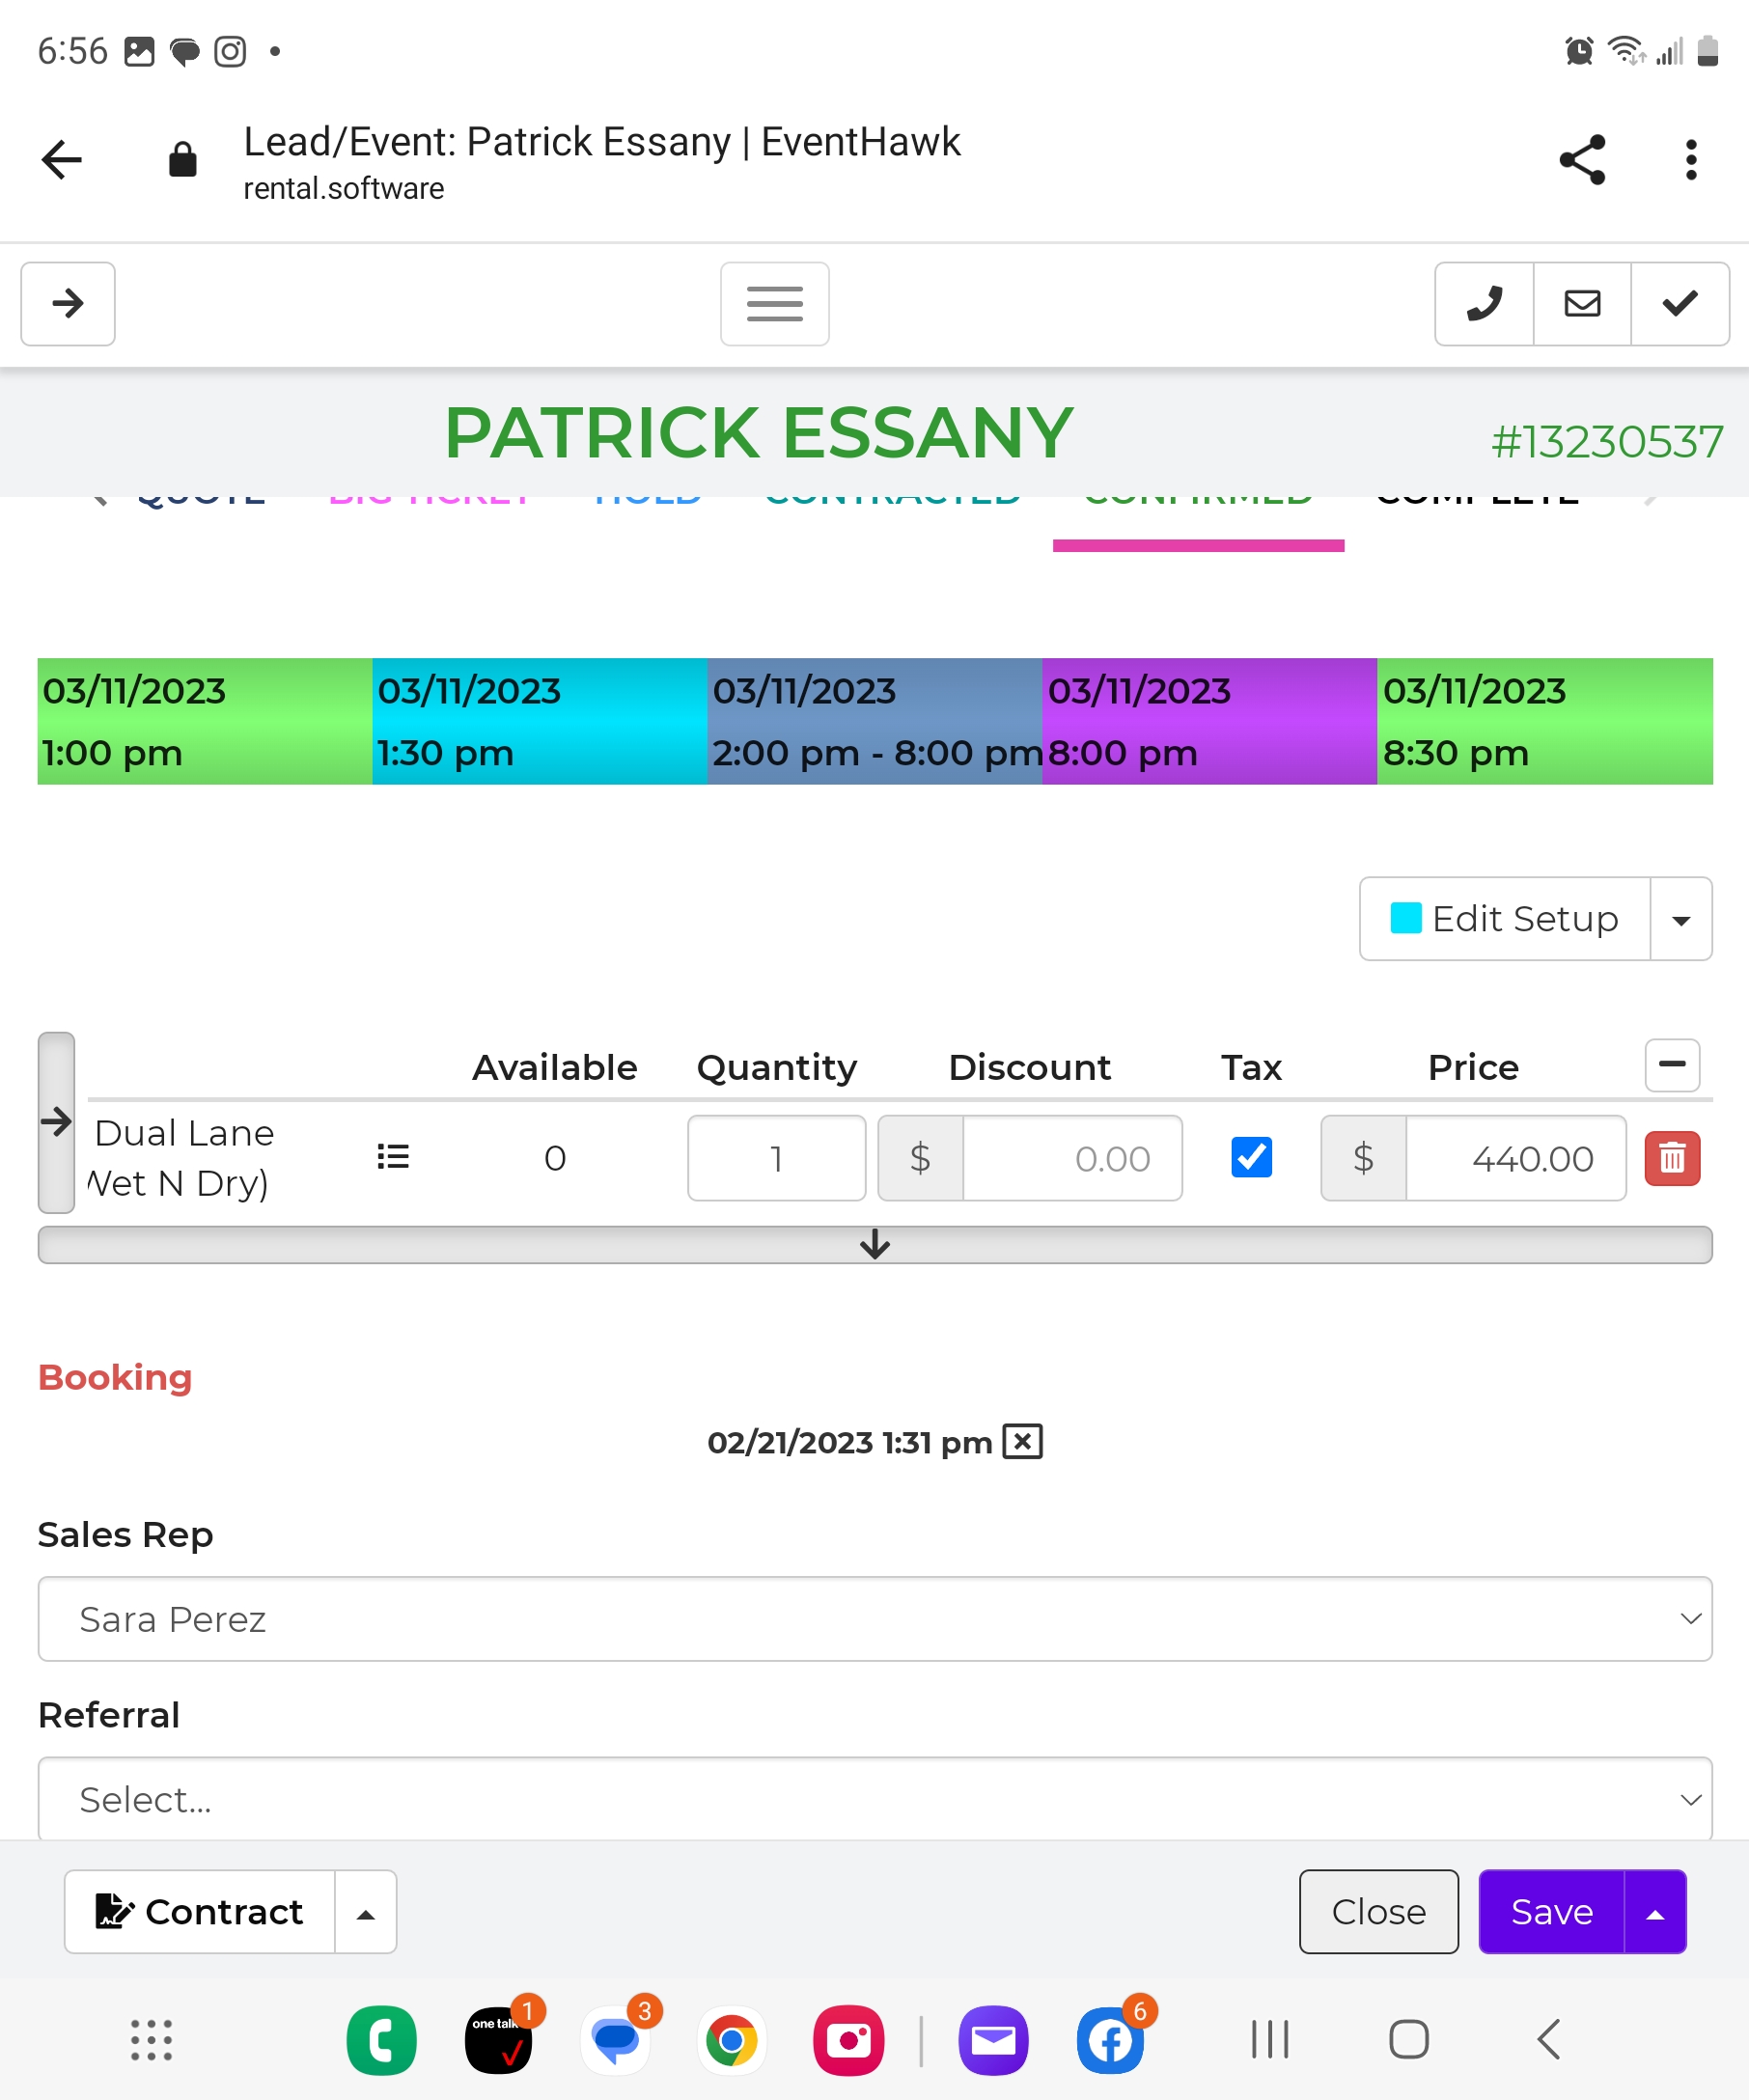This screenshot has width=1749, height=2100.
Task: Open the item details list icon
Action: pyautogui.click(x=393, y=1157)
